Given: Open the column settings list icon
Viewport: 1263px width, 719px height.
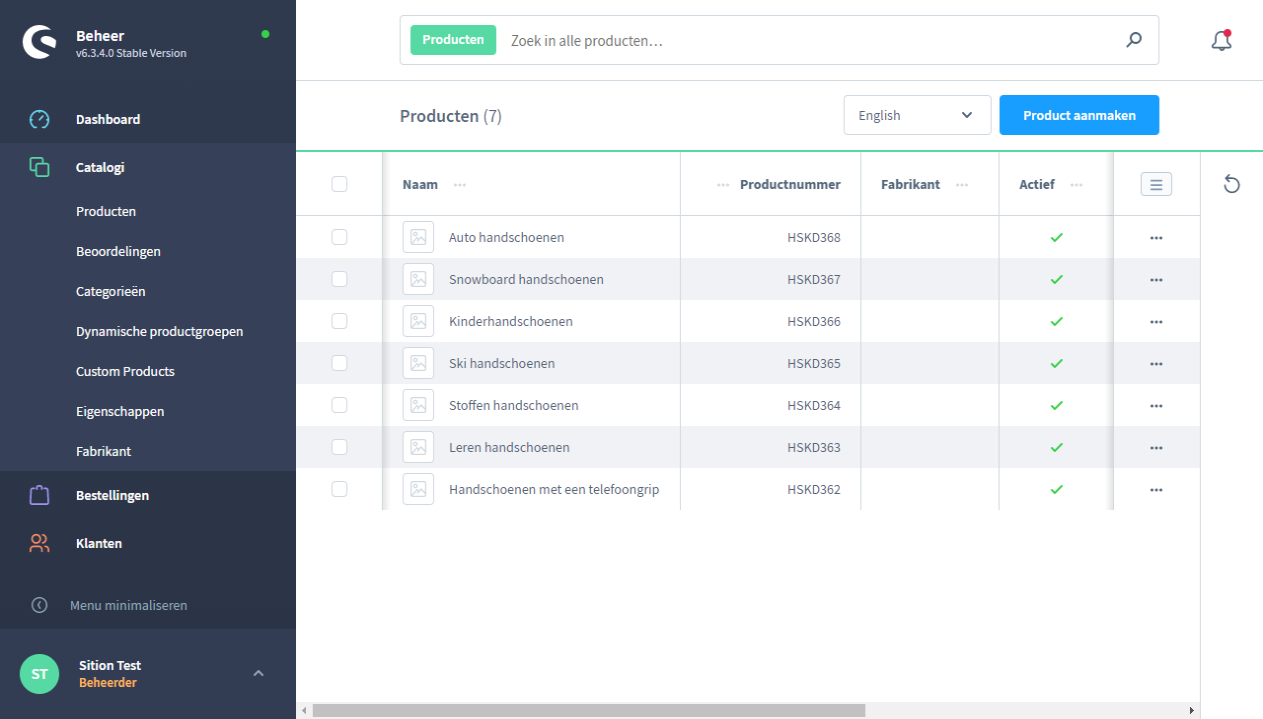Looking at the screenshot, I should (x=1156, y=184).
